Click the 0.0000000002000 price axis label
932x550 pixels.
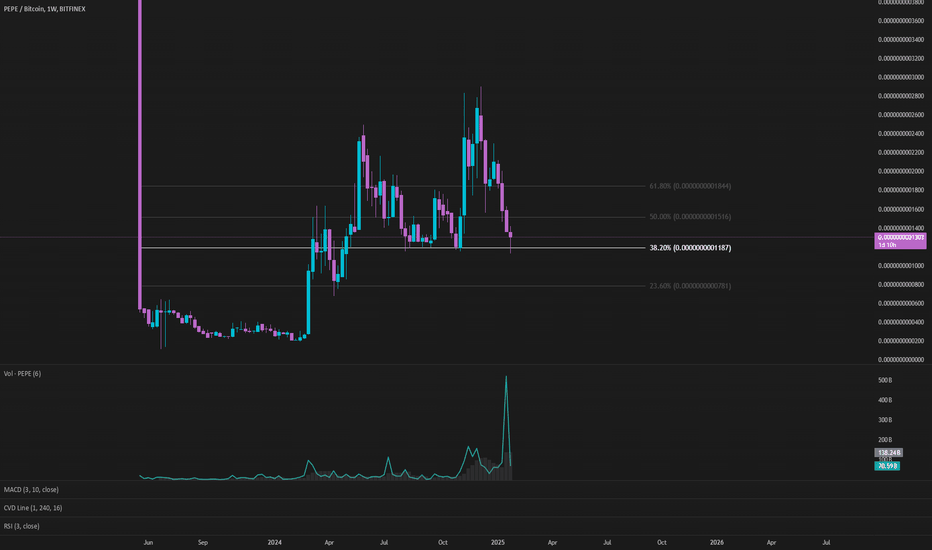click(x=901, y=171)
